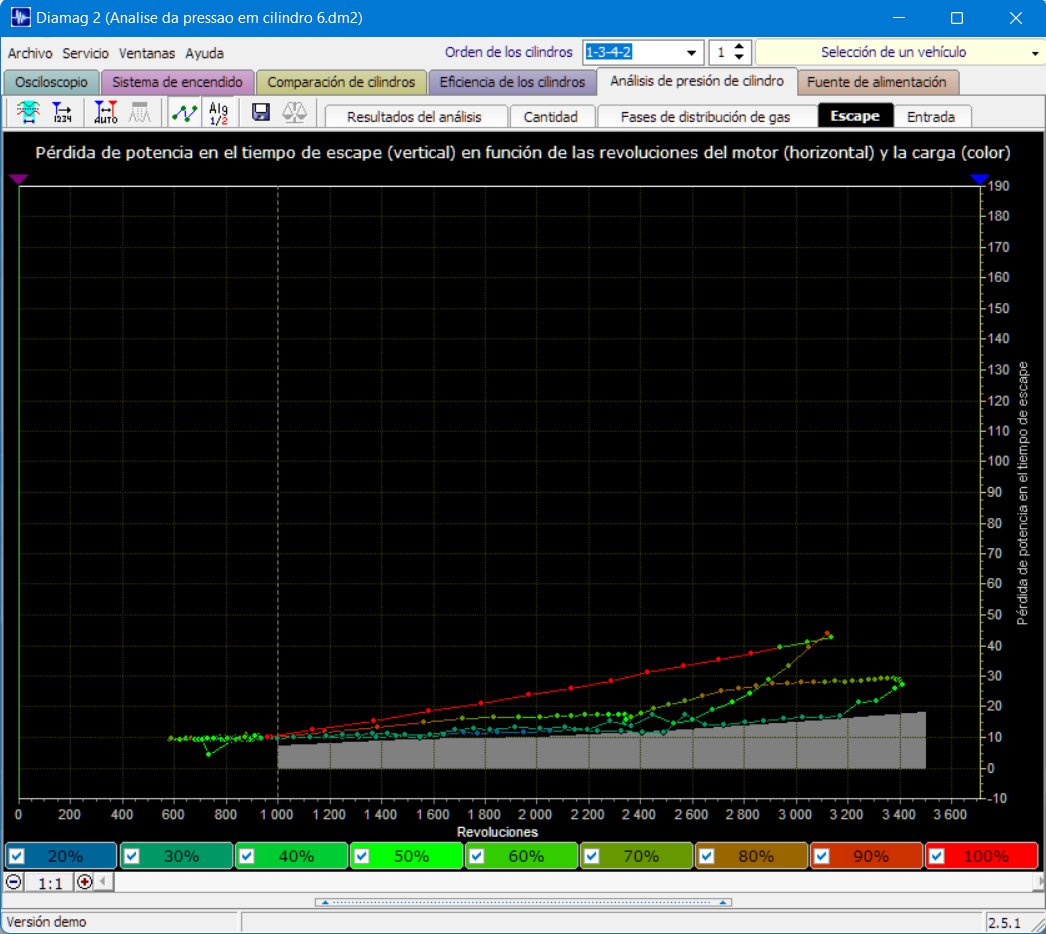Image resolution: width=1046 pixels, height=934 pixels.
Task: Click the purple triangle marker above chart
Action: click(19, 179)
